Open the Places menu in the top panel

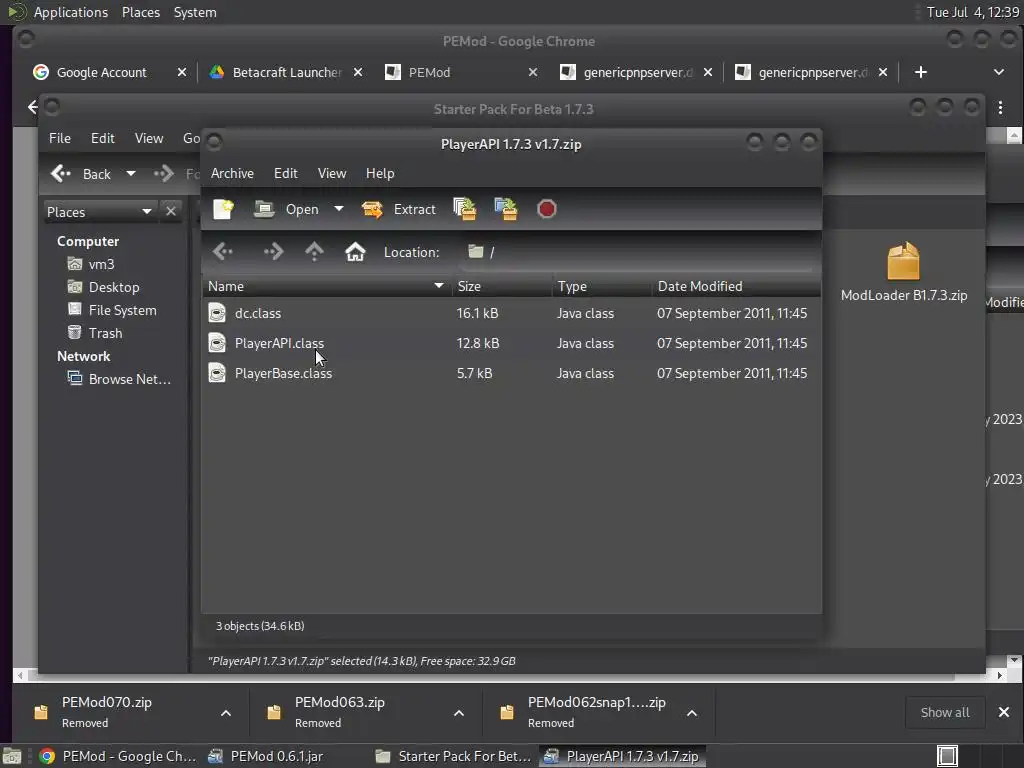pos(141,12)
